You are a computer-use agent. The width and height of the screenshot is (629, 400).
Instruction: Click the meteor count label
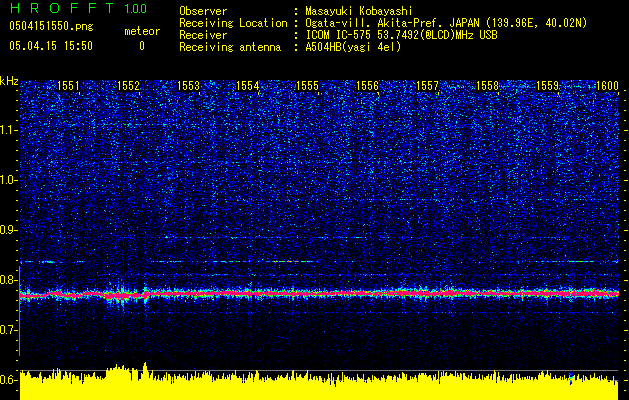click(142, 31)
